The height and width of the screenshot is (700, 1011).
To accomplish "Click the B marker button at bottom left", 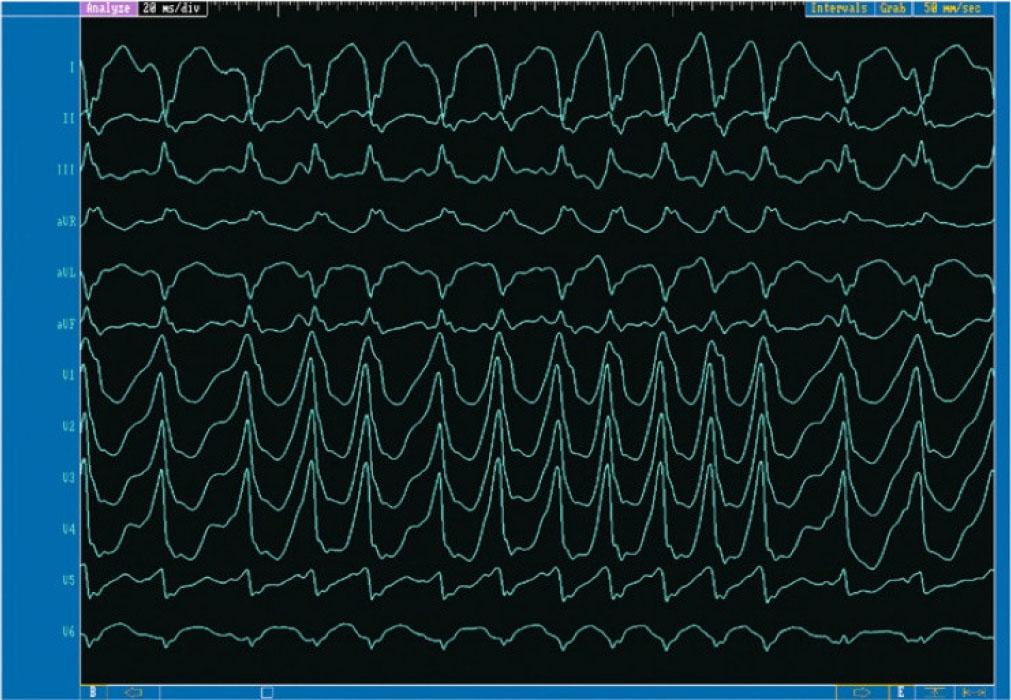I will click(91, 691).
